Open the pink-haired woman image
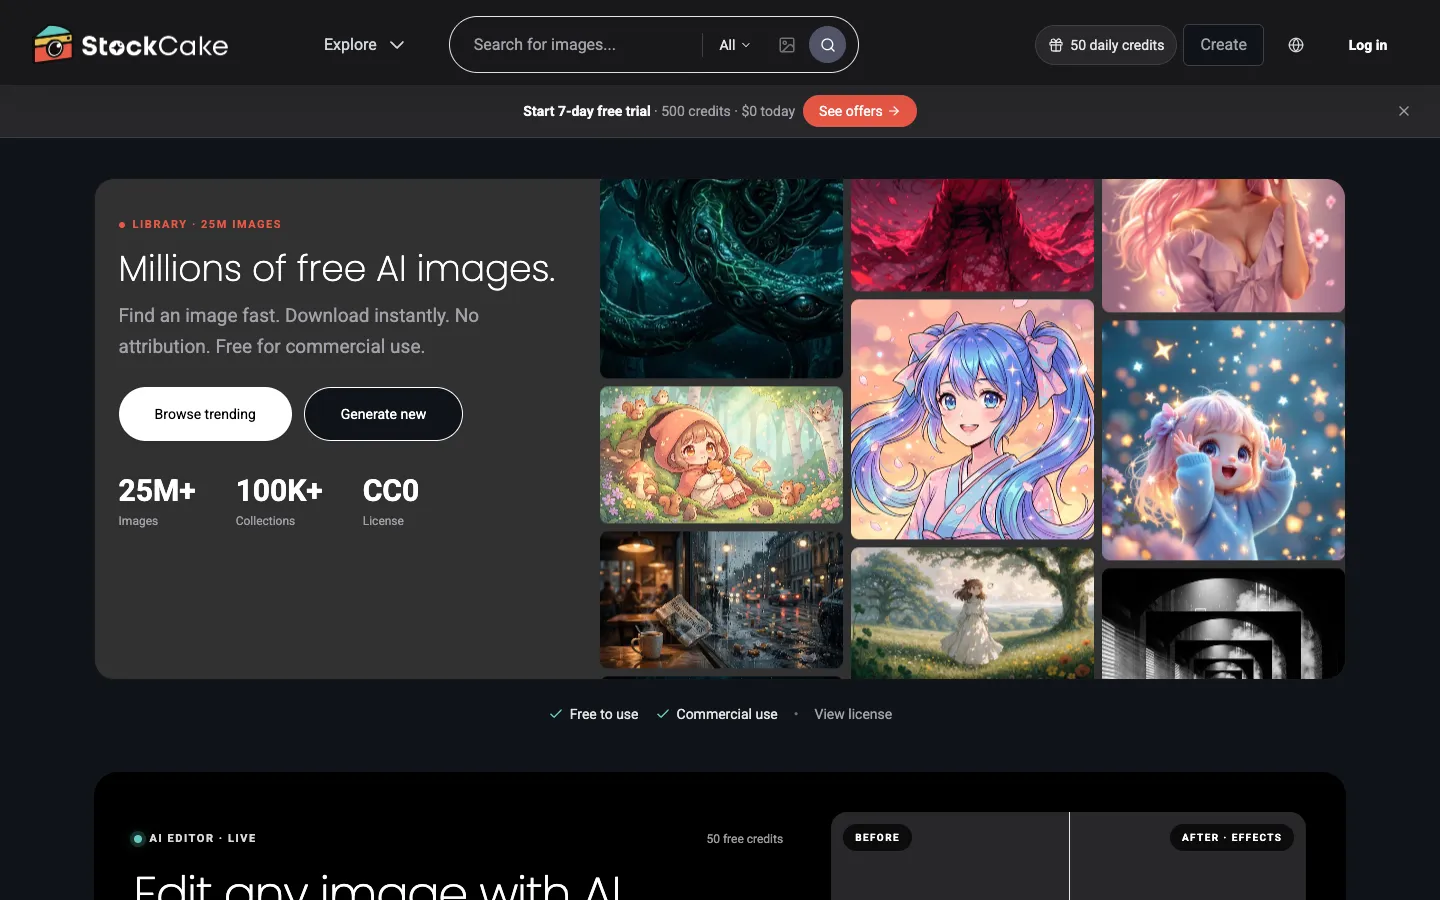The image size is (1440, 900). [1223, 245]
